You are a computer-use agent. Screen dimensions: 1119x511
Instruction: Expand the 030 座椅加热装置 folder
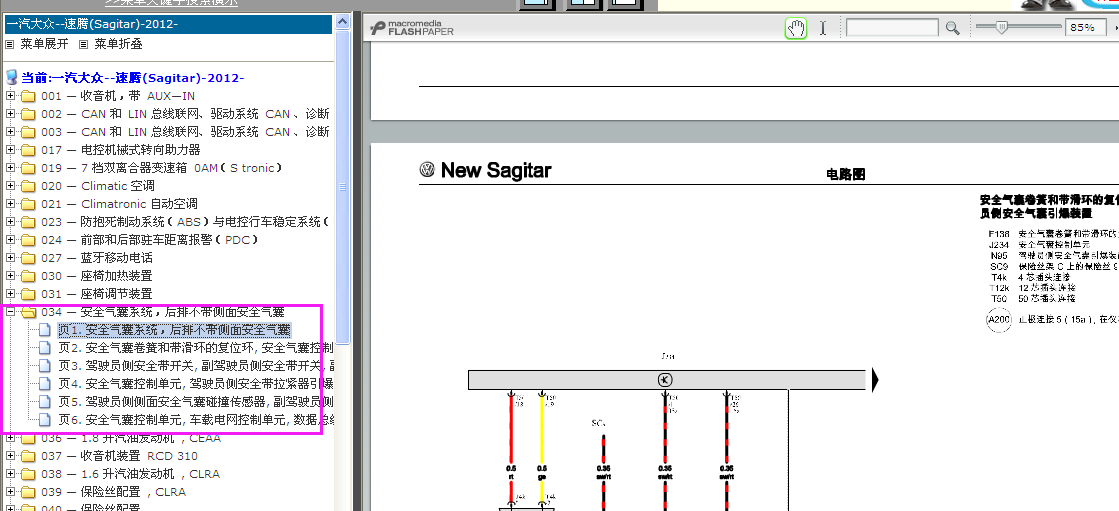point(10,276)
